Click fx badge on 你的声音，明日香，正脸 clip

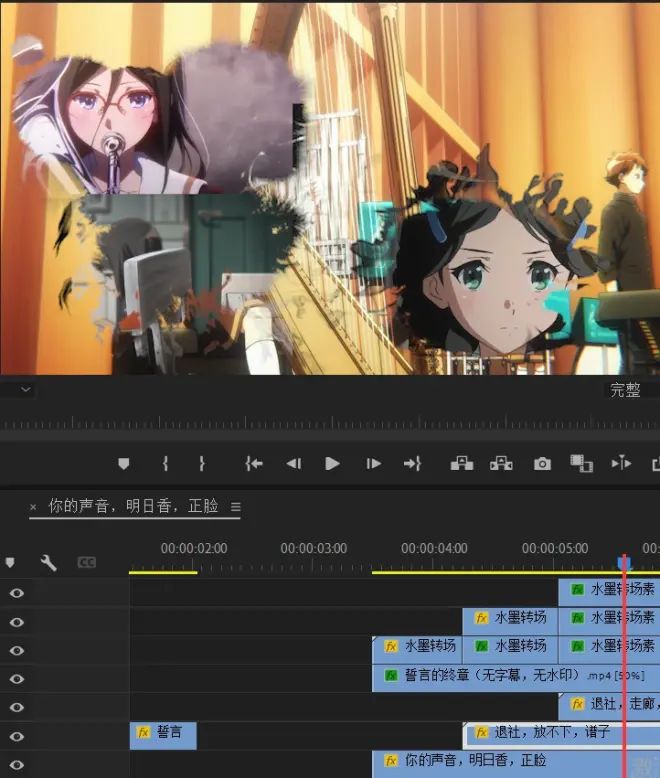click(391, 761)
